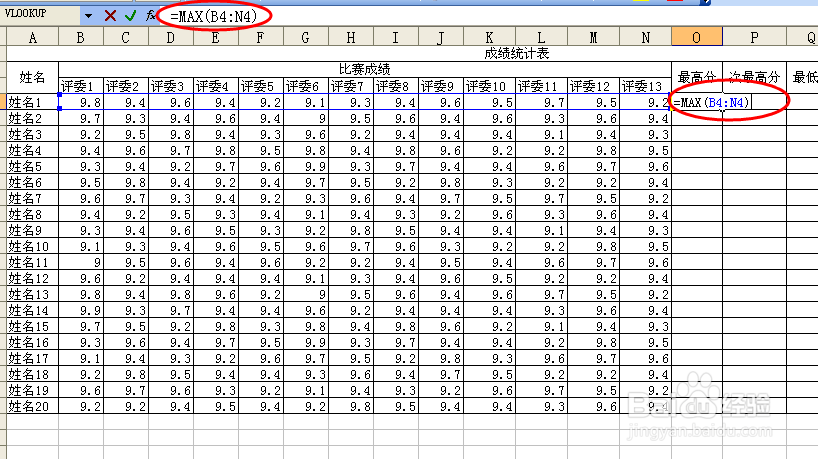Cancel the formula entry with red X

point(110,16)
